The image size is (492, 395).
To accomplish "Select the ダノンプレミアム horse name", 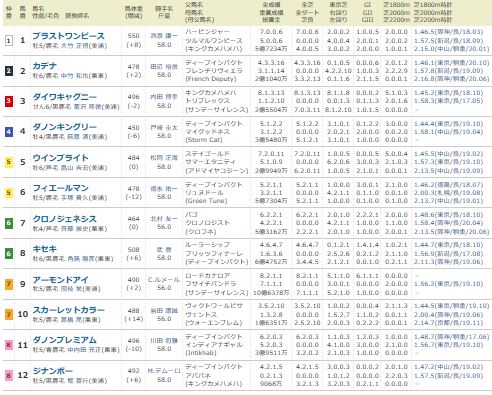I will click(x=65, y=340).
